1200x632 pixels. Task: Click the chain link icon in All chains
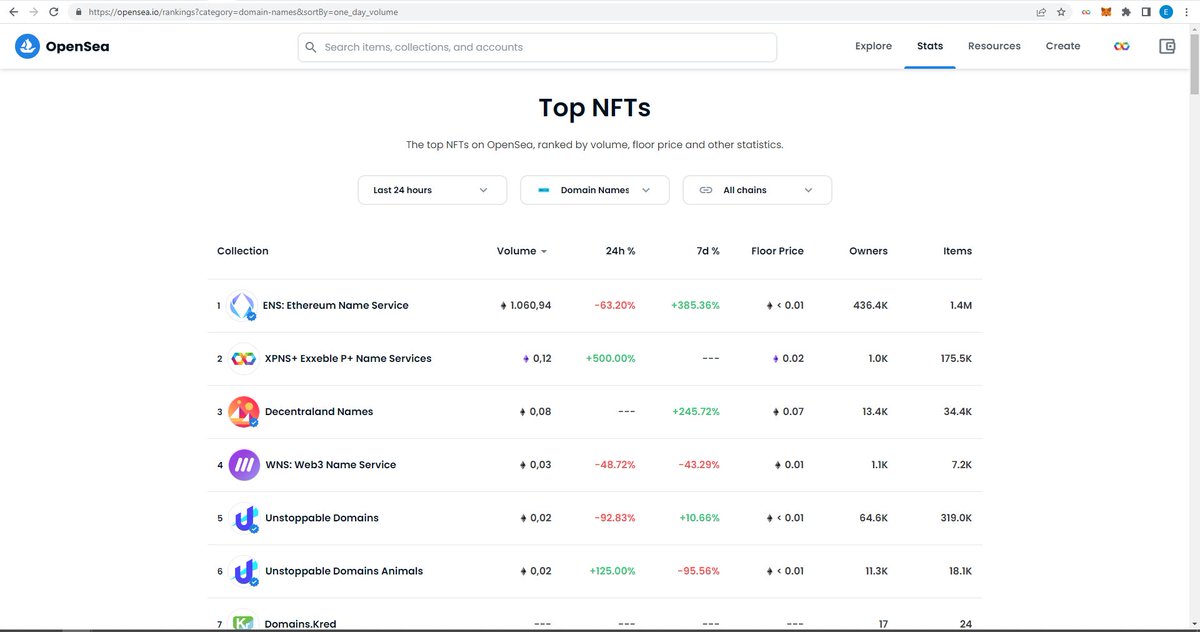(705, 190)
